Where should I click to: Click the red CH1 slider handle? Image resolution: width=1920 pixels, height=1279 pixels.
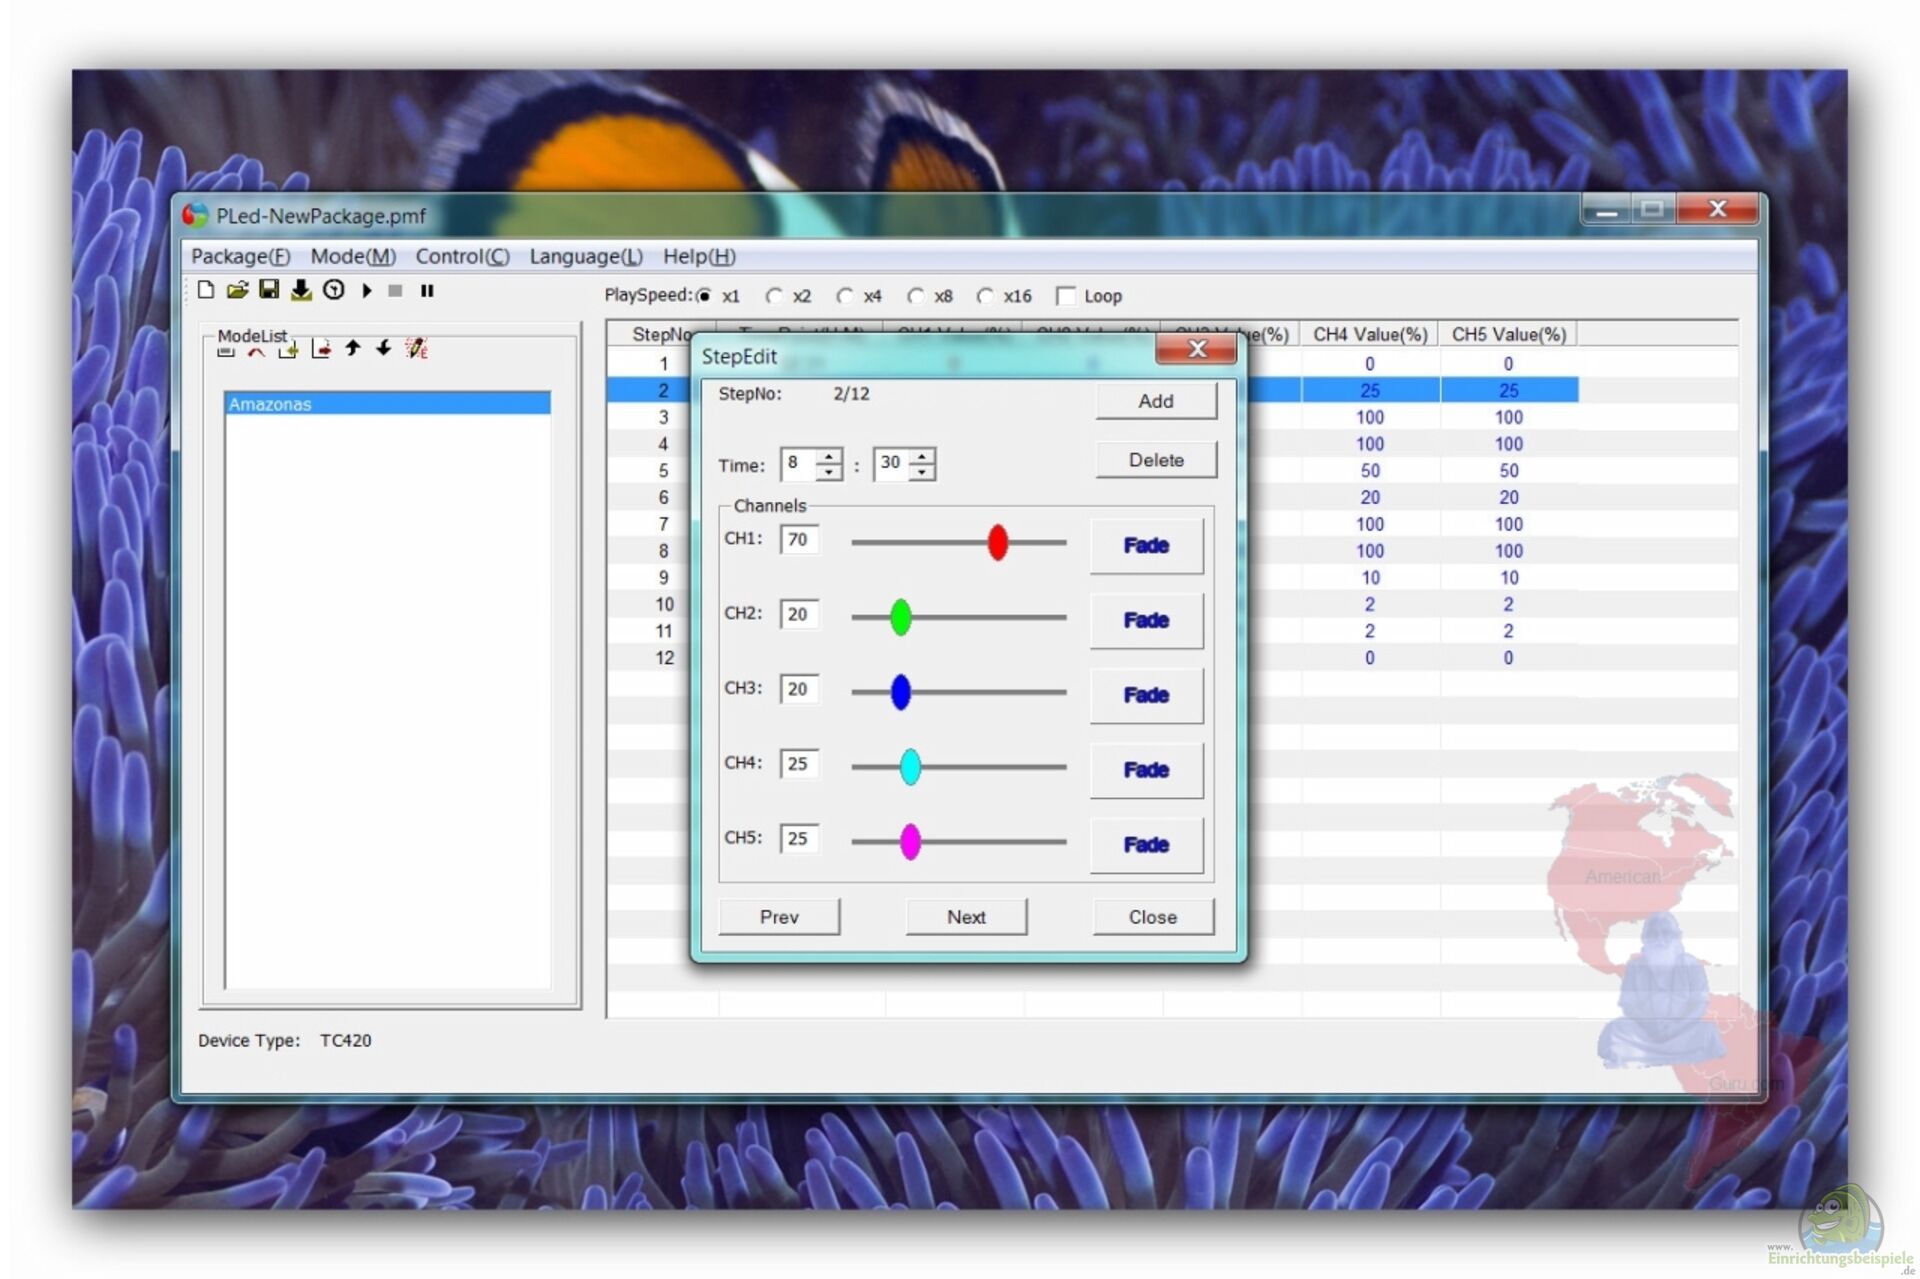tap(997, 542)
